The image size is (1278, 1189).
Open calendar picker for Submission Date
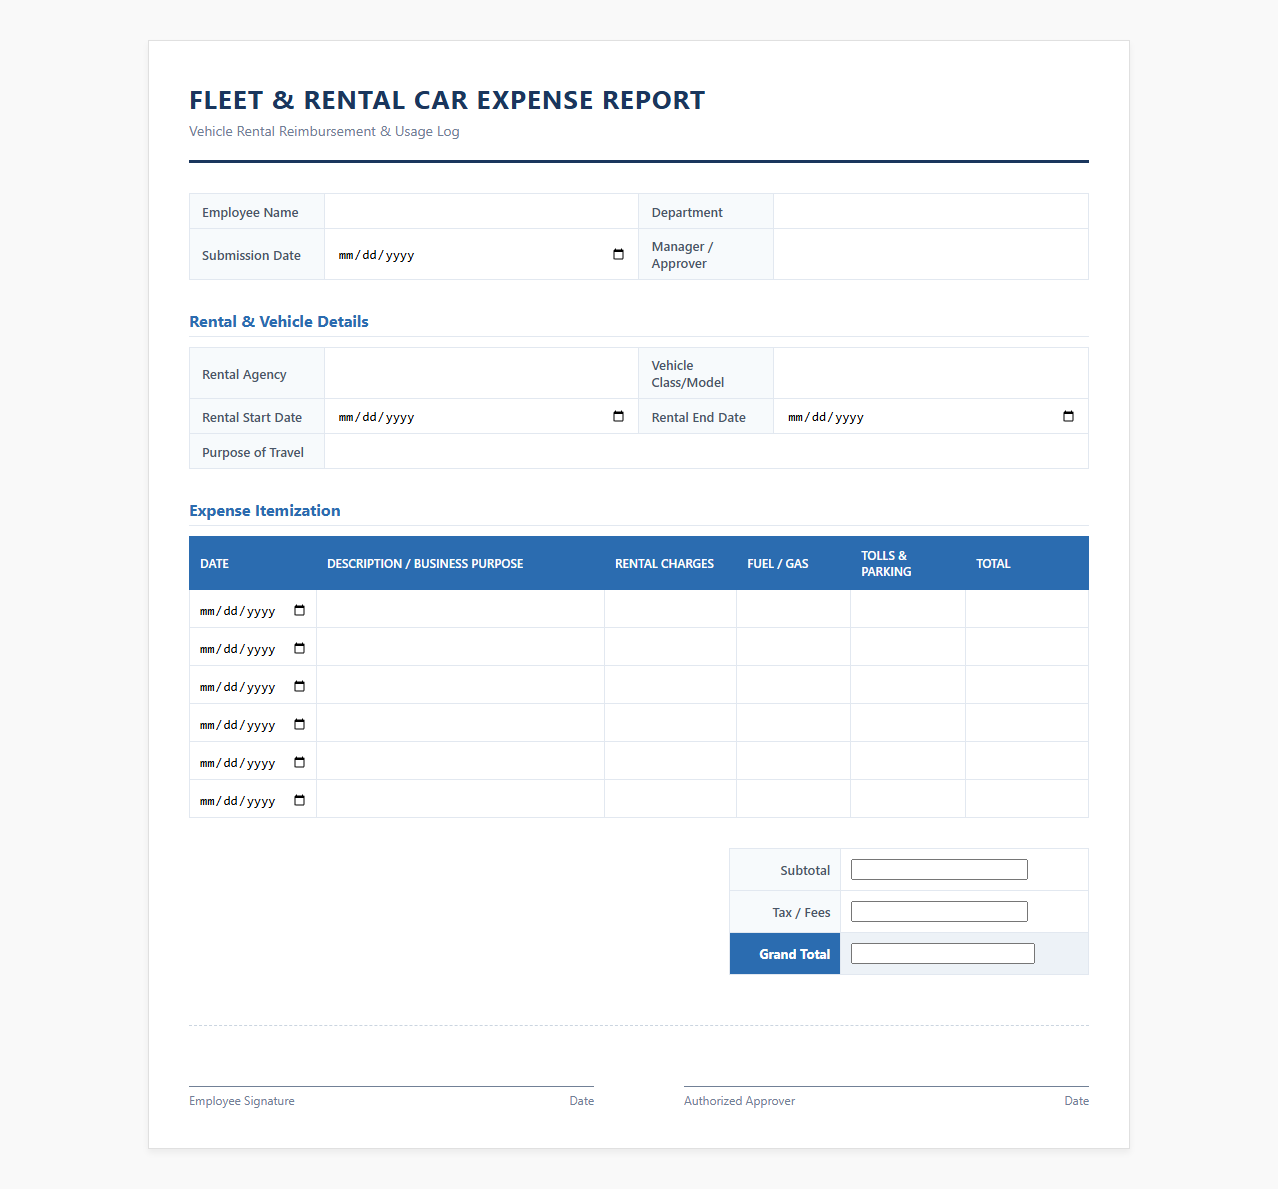tap(618, 255)
